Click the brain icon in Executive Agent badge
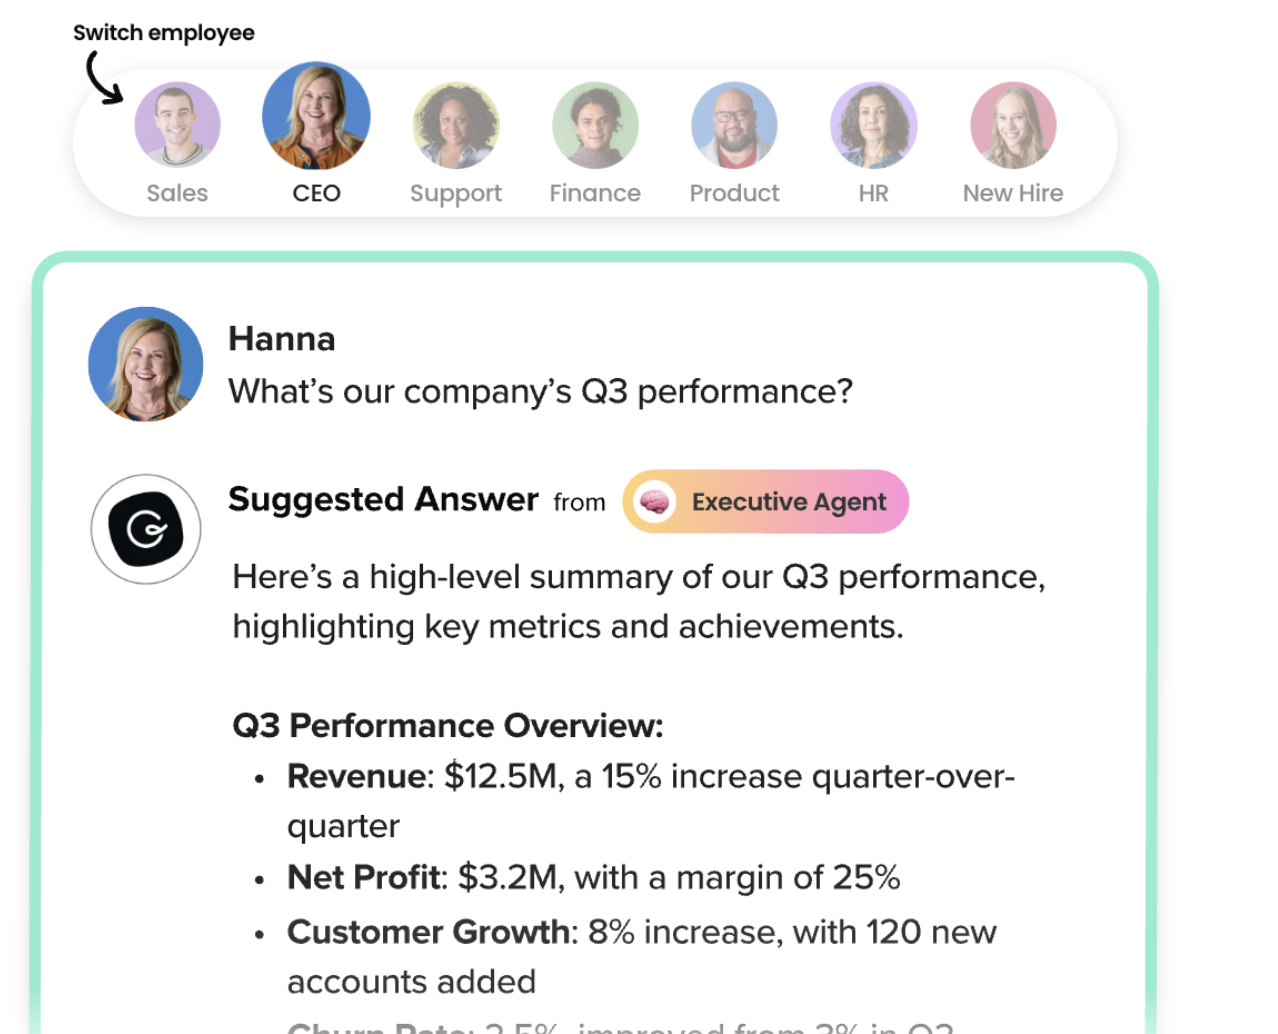Image resolution: width=1278 pixels, height=1034 pixels. coord(655,502)
